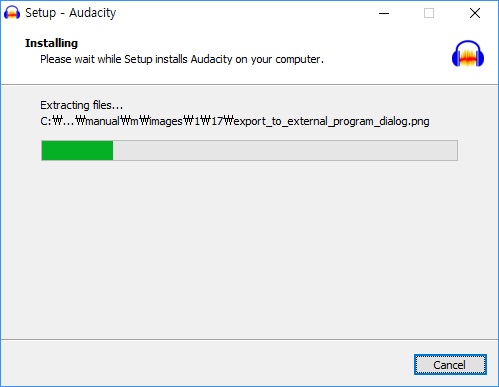Cancel the Audacity installation
499x387 pixels.
450,365
